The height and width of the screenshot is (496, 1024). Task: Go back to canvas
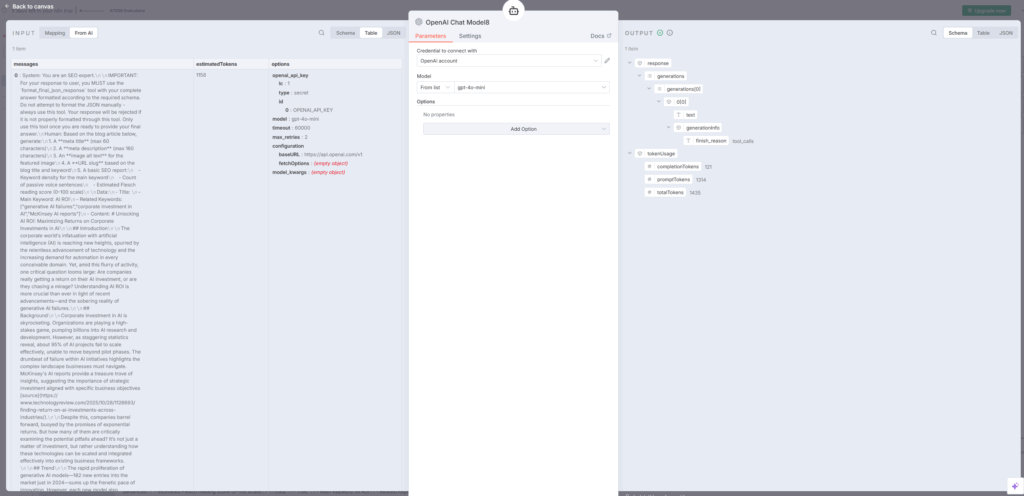coord(30,6)
